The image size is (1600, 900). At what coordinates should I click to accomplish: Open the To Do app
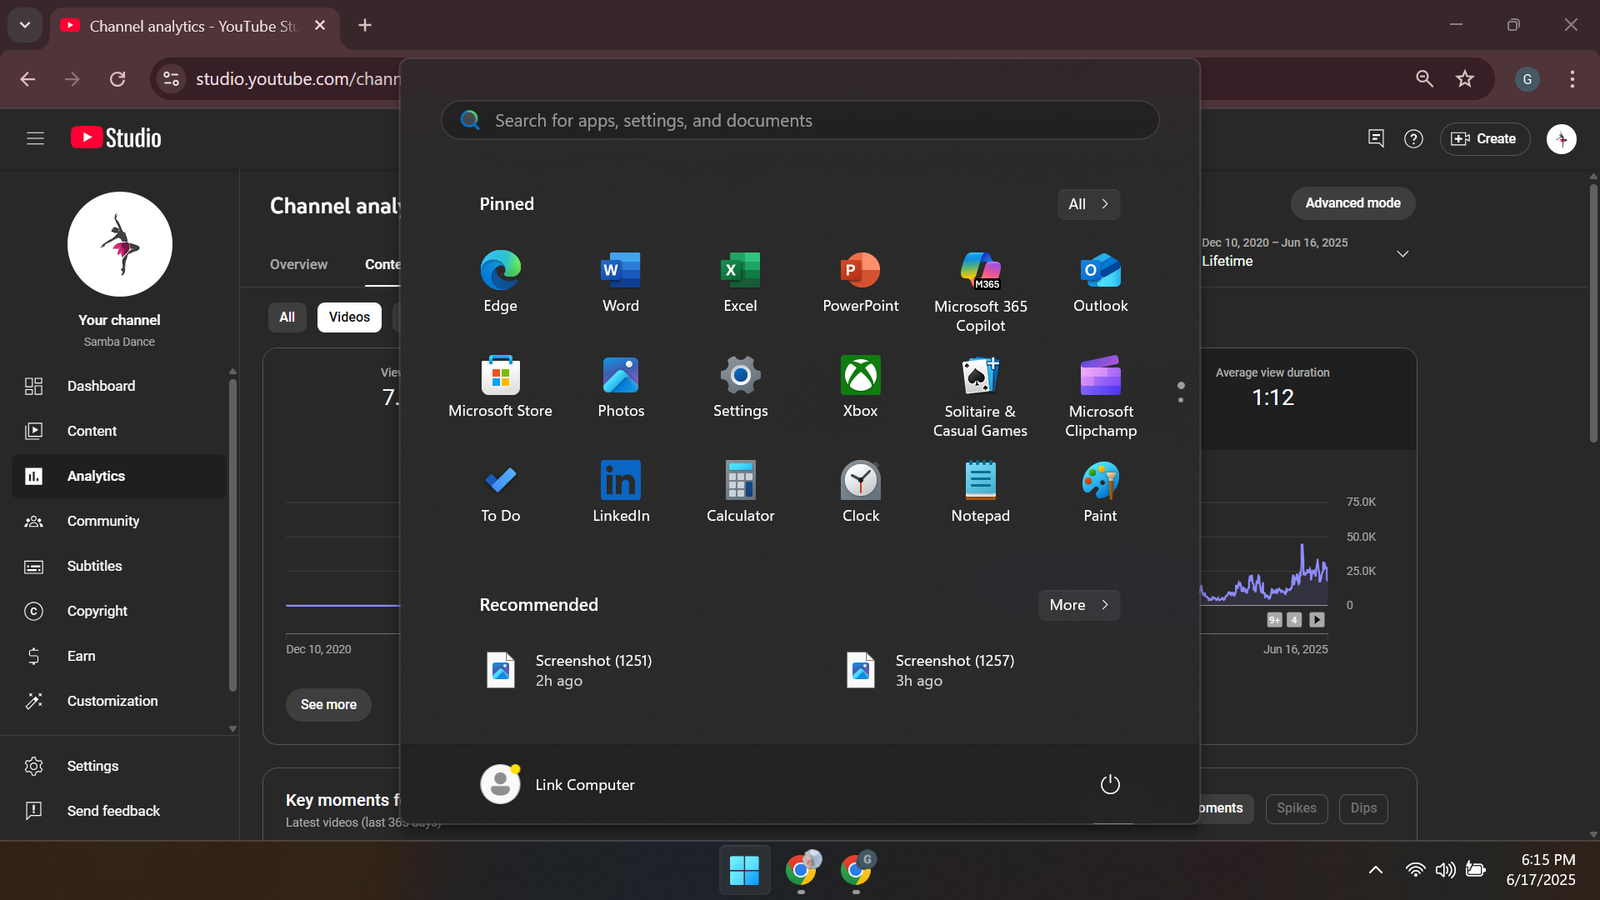(x=500, y=492)
